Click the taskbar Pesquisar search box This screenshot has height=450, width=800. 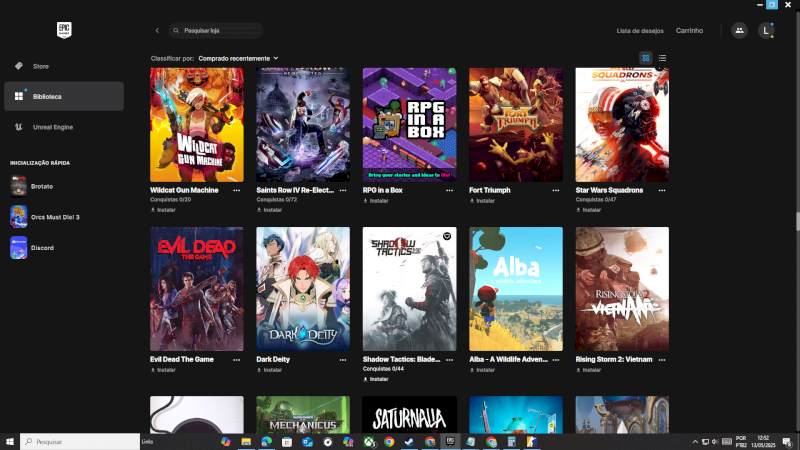tap(80, 442)
